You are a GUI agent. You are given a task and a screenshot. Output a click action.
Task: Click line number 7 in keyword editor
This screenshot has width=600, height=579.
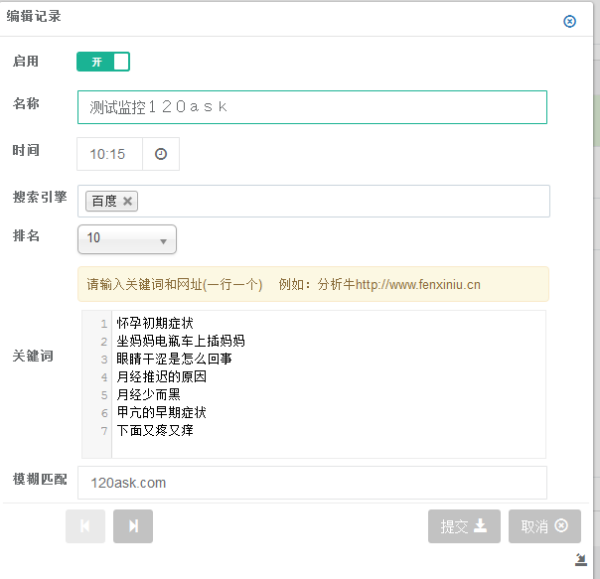point(104,431)
